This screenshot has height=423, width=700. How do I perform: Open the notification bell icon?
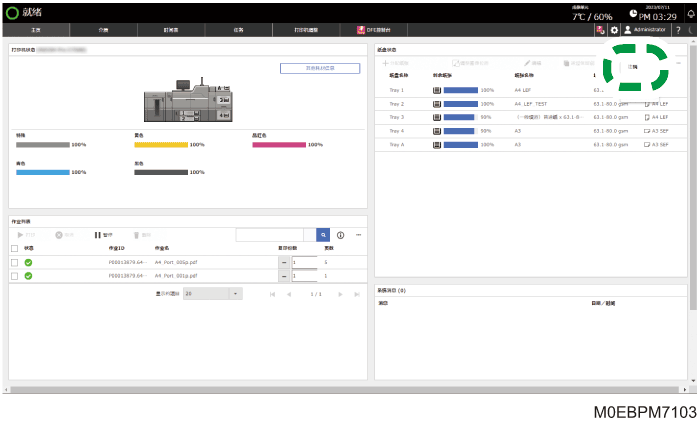click(691, 14)
